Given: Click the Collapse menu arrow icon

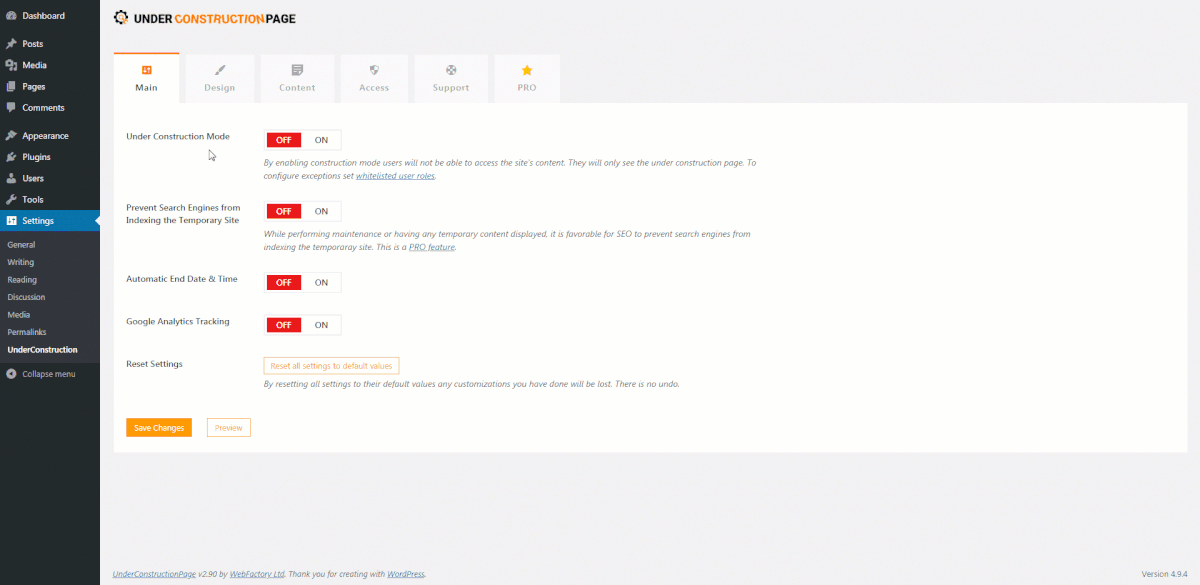Looking at the screenshot, I should click(11, 374).
